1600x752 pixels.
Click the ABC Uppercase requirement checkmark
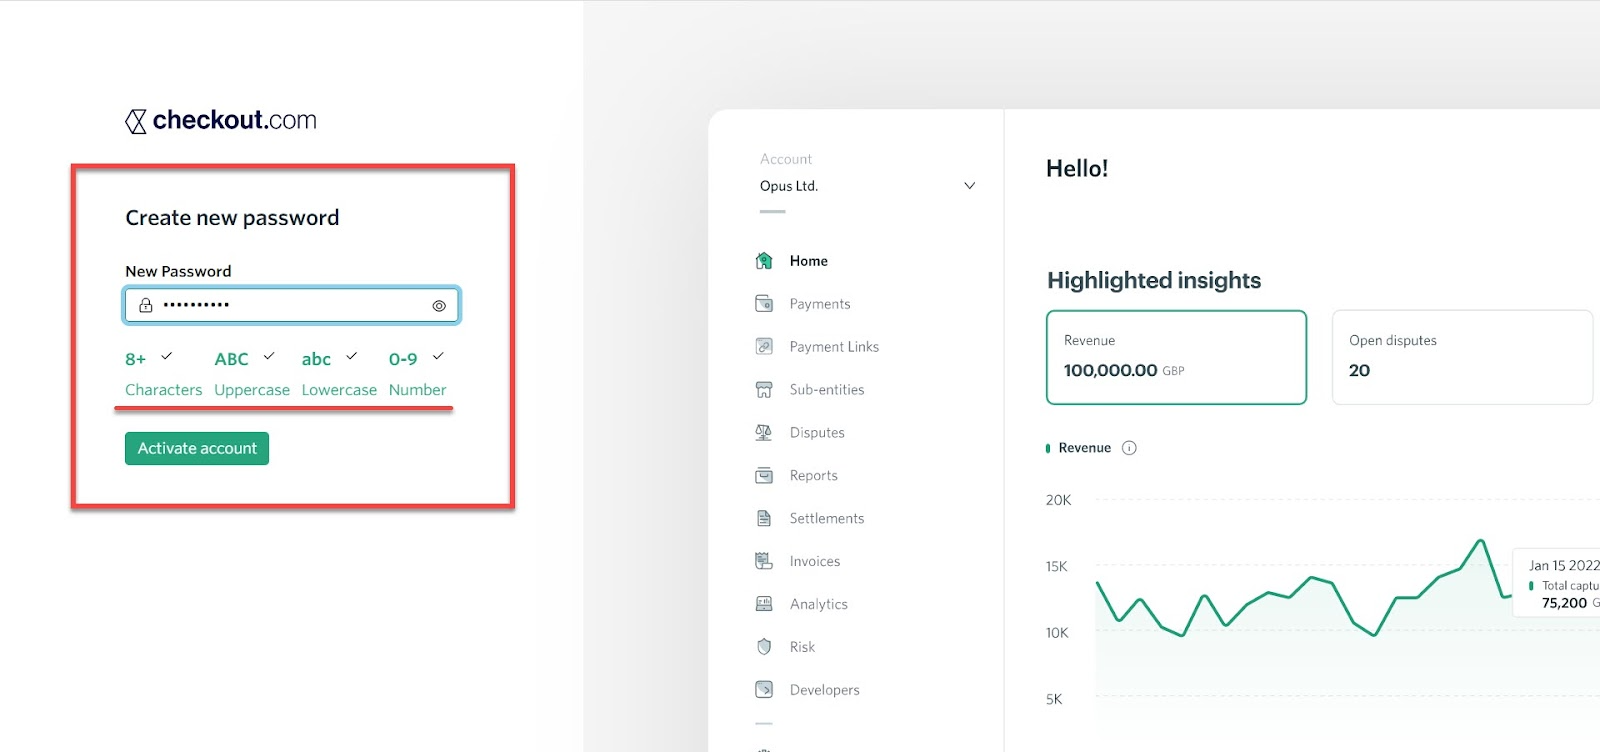click(269, 356)
